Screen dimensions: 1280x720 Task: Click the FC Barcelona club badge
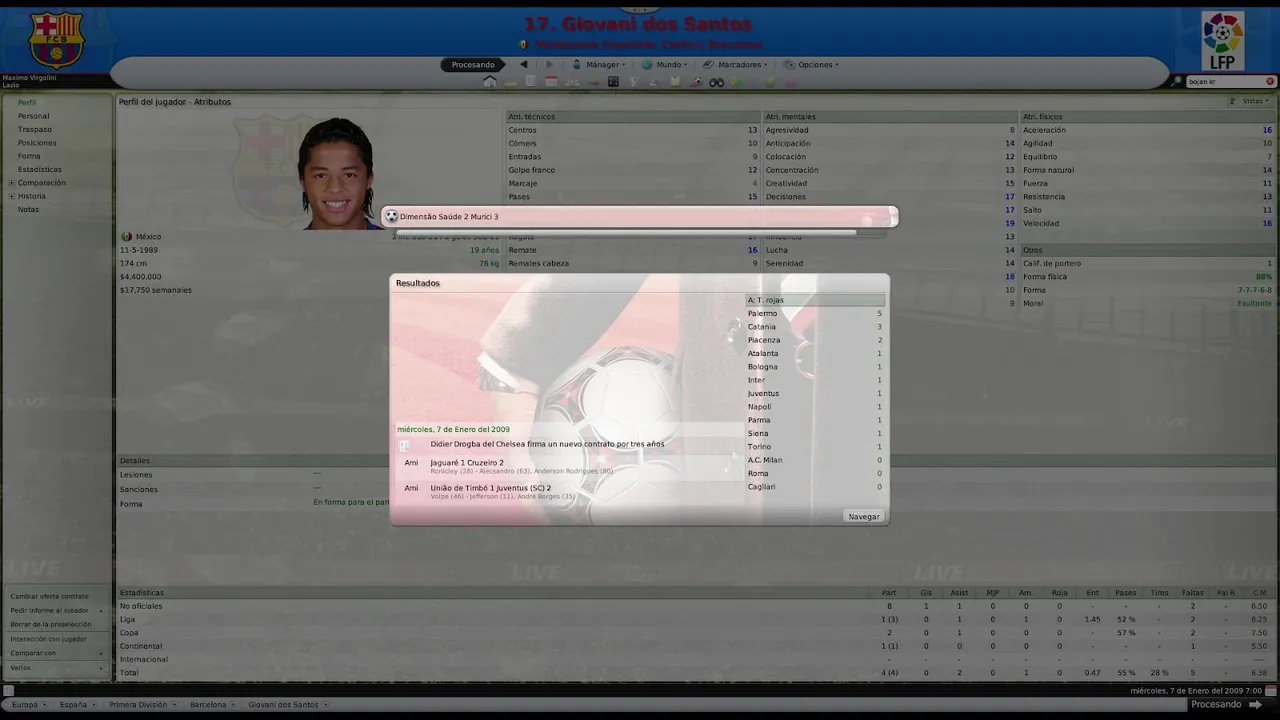pyautogui.click(x=56, y=38)
